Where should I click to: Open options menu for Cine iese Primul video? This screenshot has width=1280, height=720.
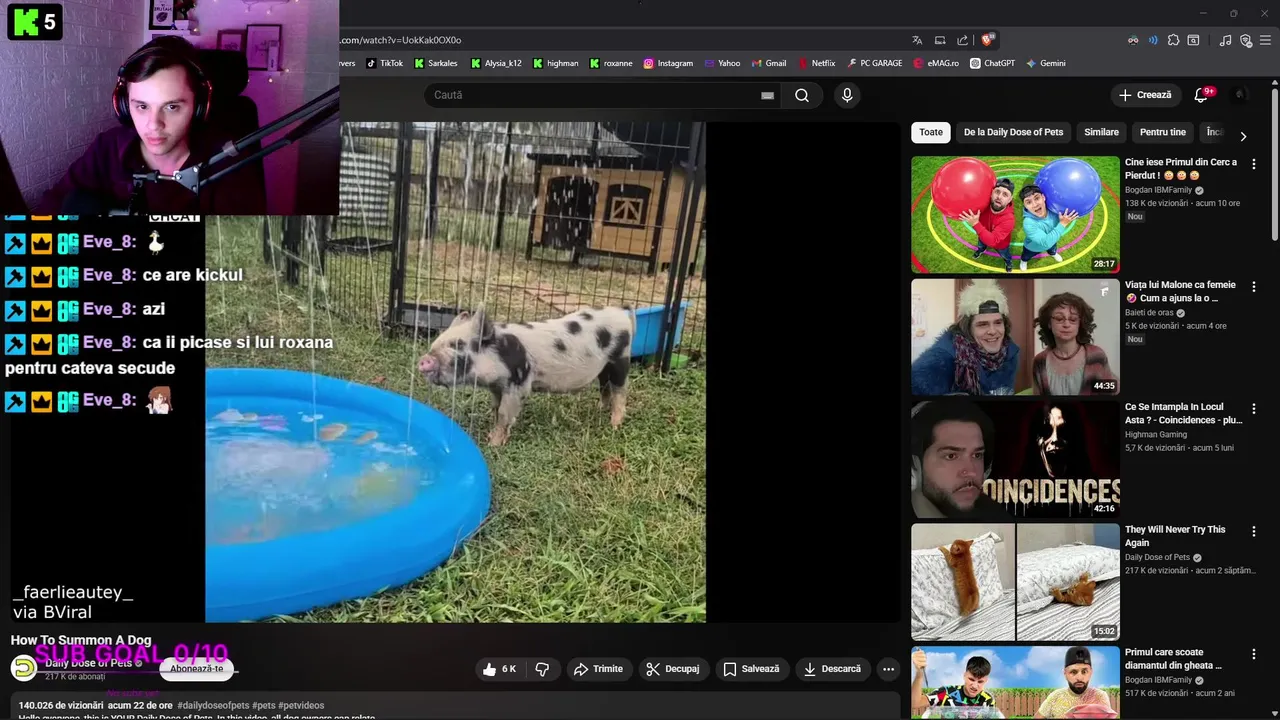tap(1254, 163)
